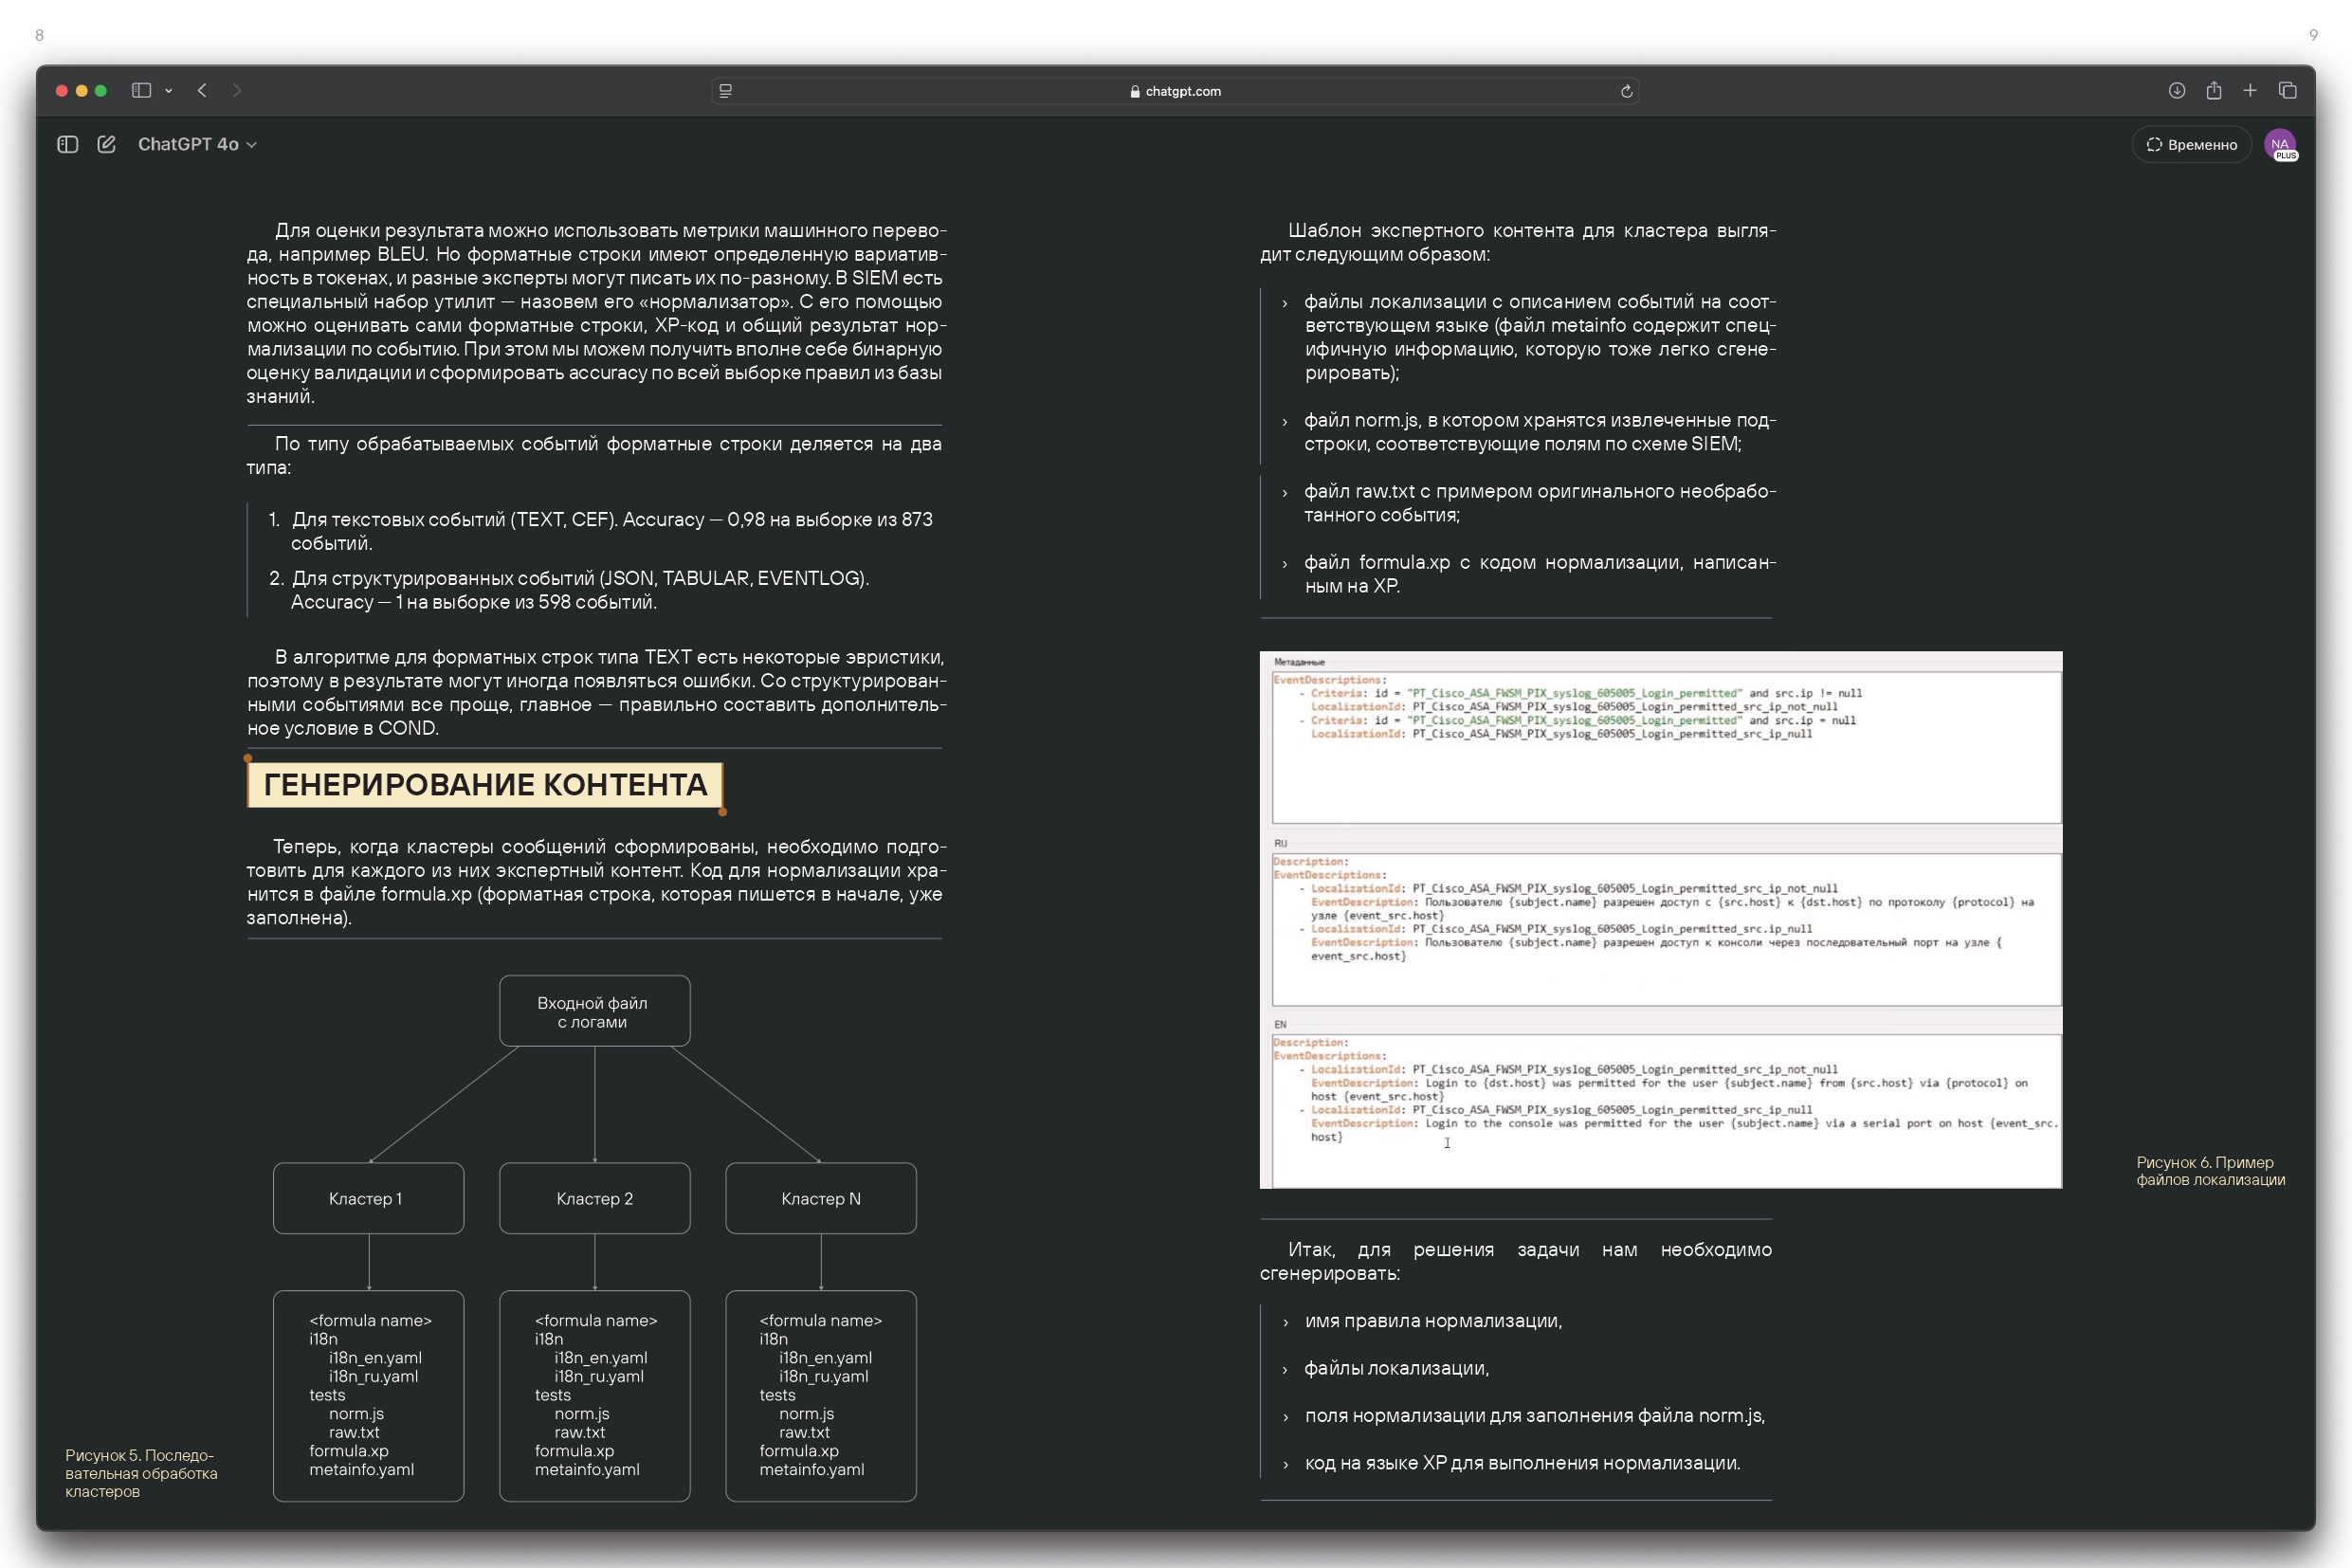
Task: Click the ГЕНЕРИРОВАНИЕ КОНТЕНТА highlighted heading
Action: coord(485,785)
